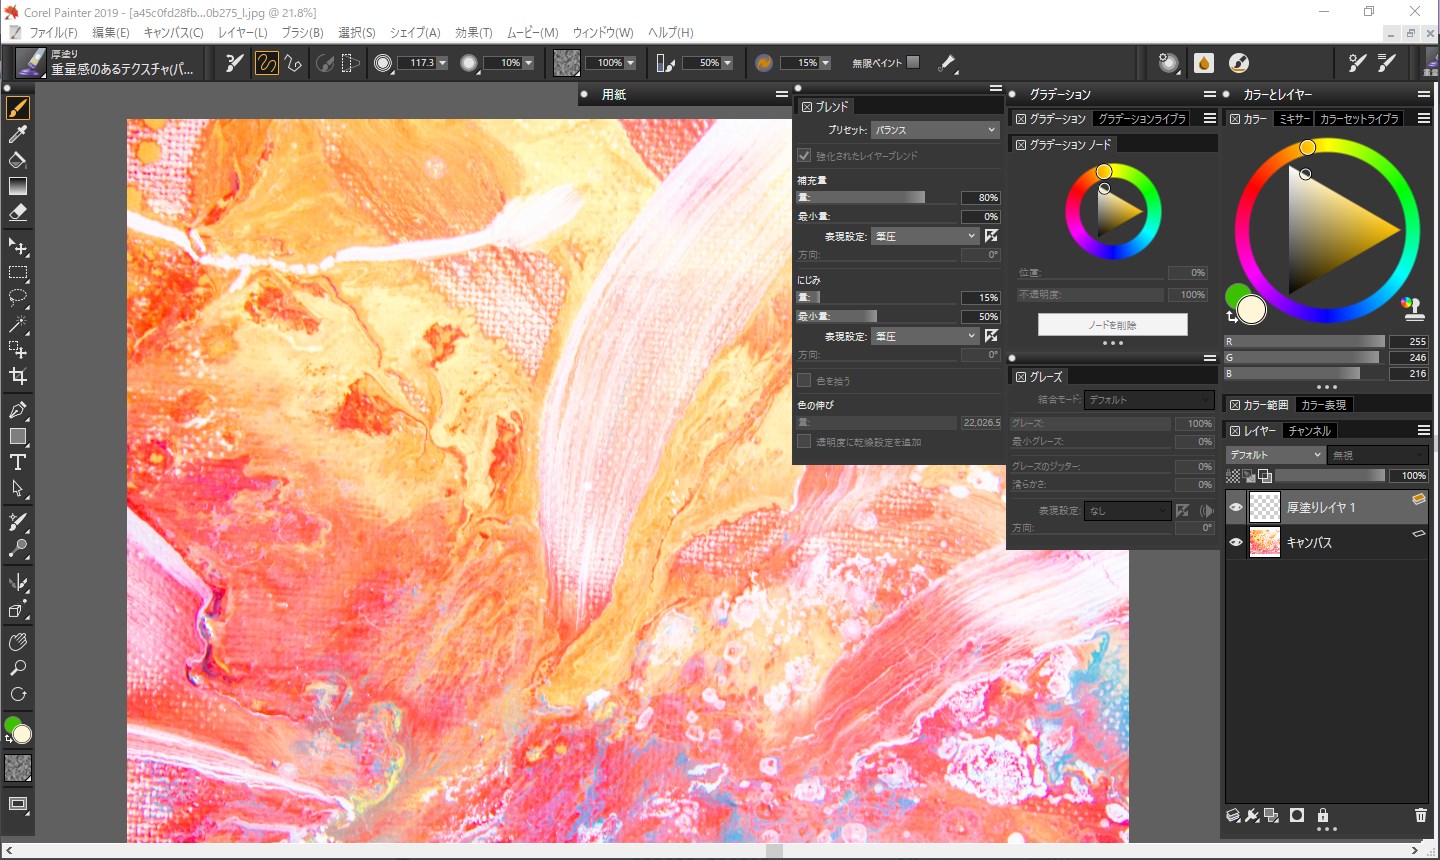Select the Paint Bucket tool
The width and height of the screenshot is (1440, 860).
click(x=18, y=160)
